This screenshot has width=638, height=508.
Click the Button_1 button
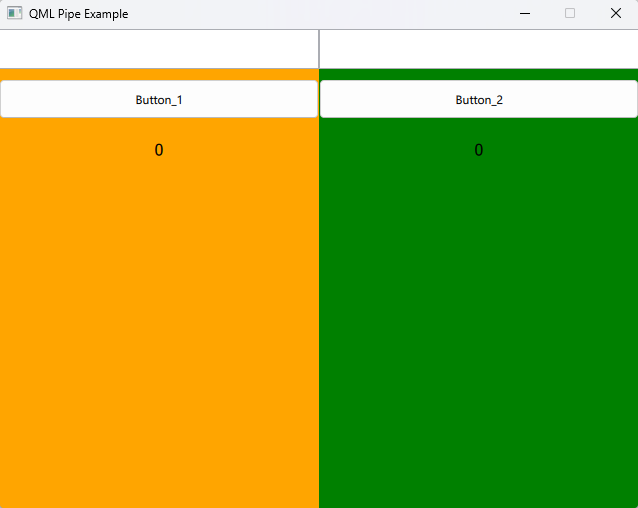pos(159,99)
